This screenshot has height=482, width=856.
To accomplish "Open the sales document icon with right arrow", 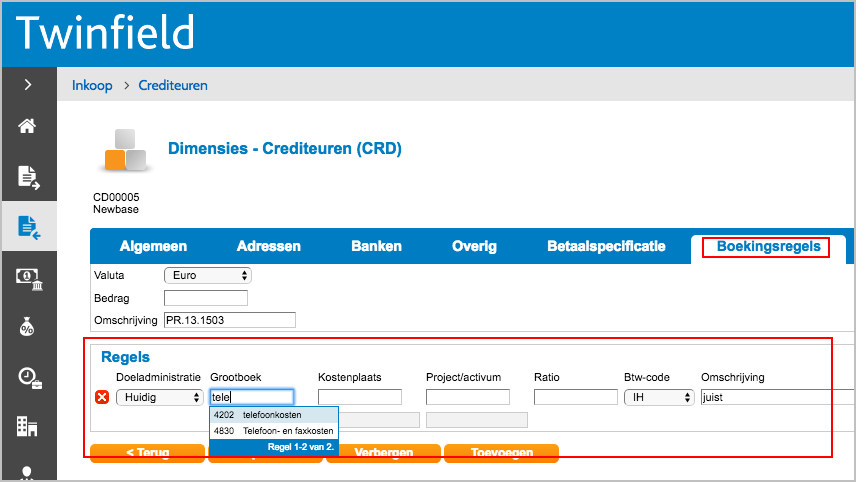I will (28, 177).
